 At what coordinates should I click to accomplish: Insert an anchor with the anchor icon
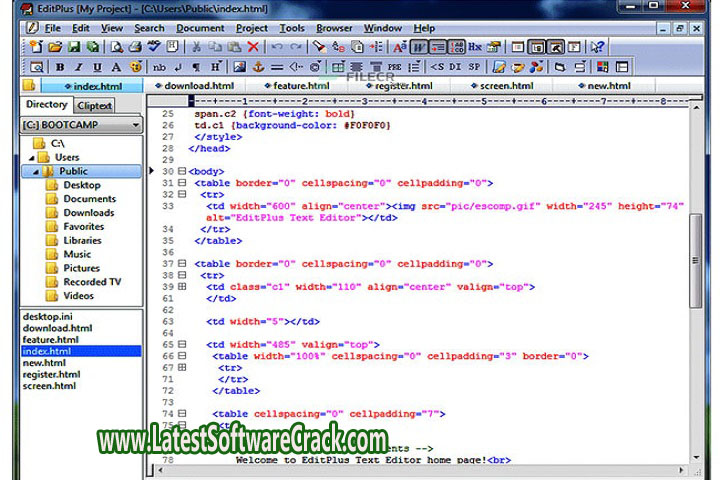257,67
